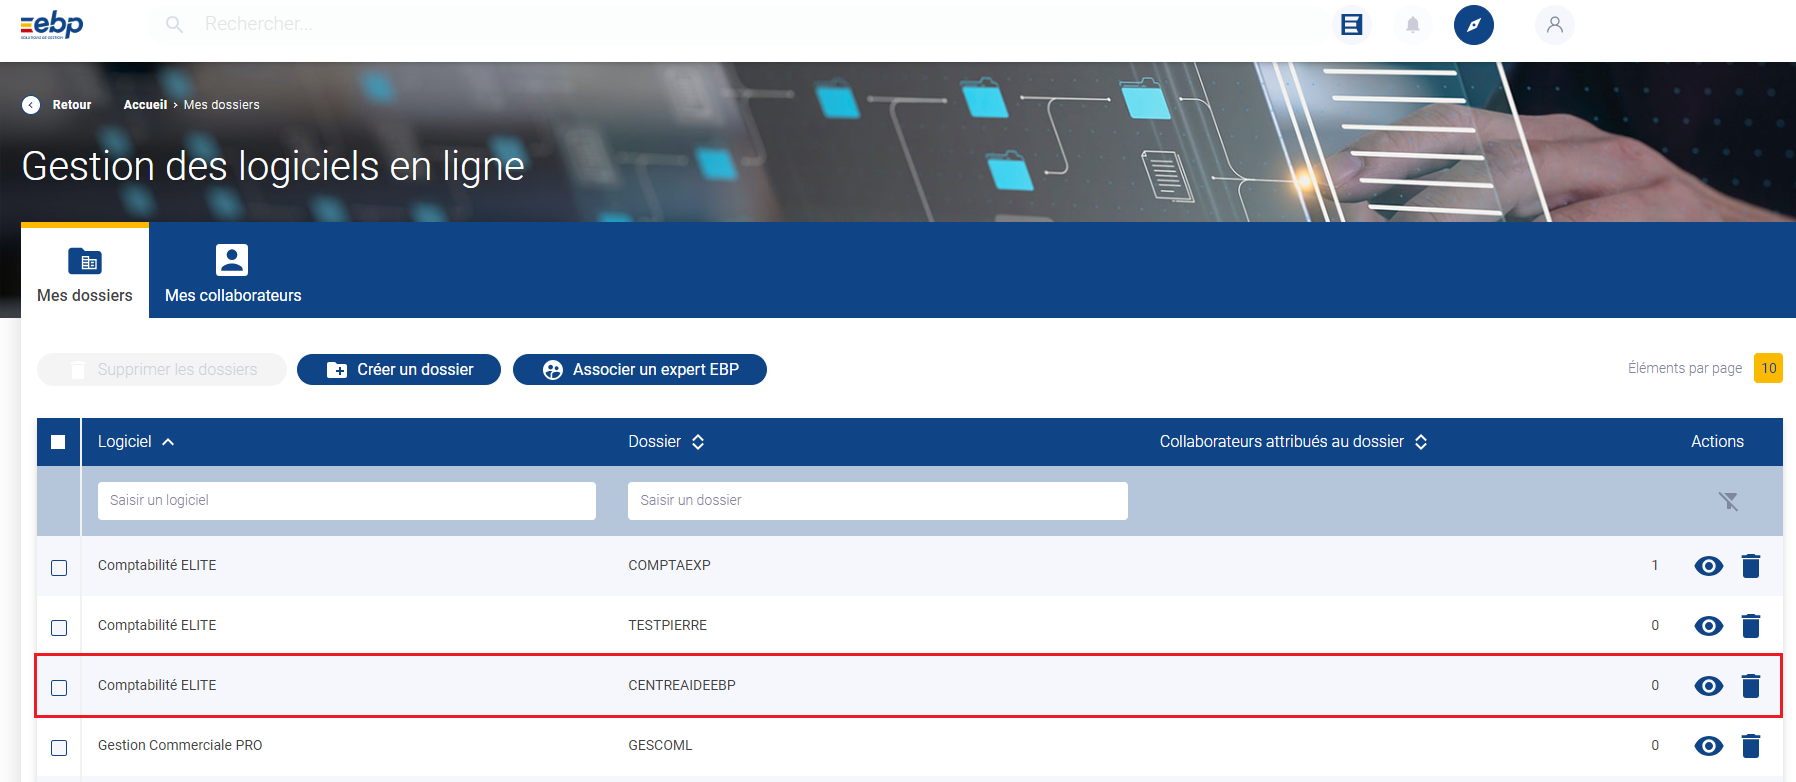The width and height of the screenshot is (1796, 782).
Task: Select the CENTREAIDEEBP dossier name
Action: pyautogui.click(x=682, y=686)
